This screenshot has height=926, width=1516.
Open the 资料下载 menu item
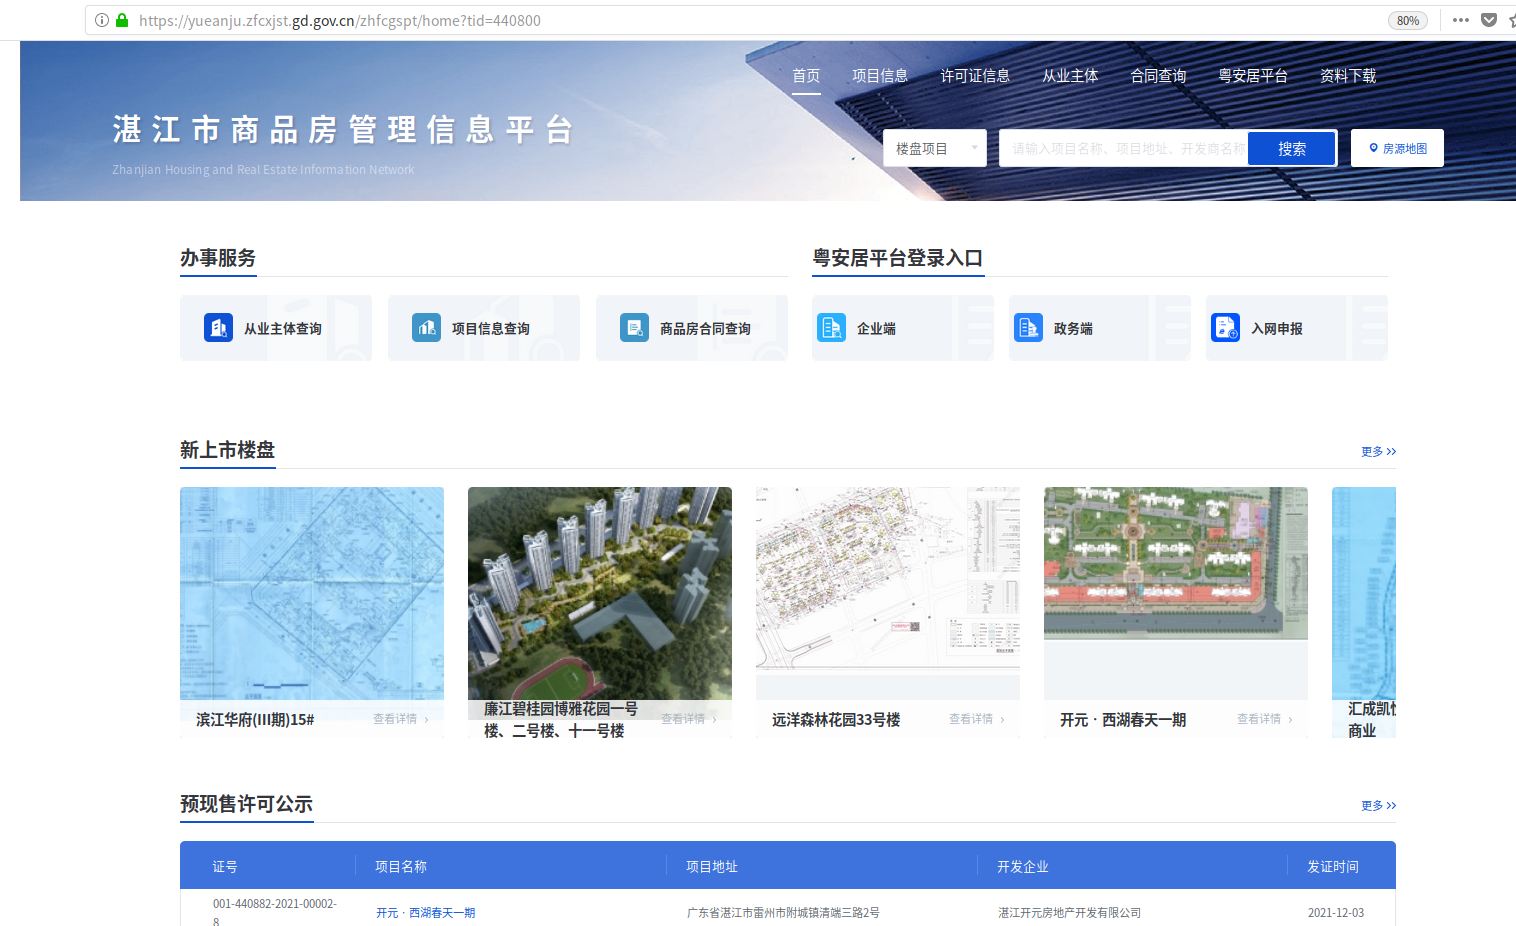(1347, 74)
